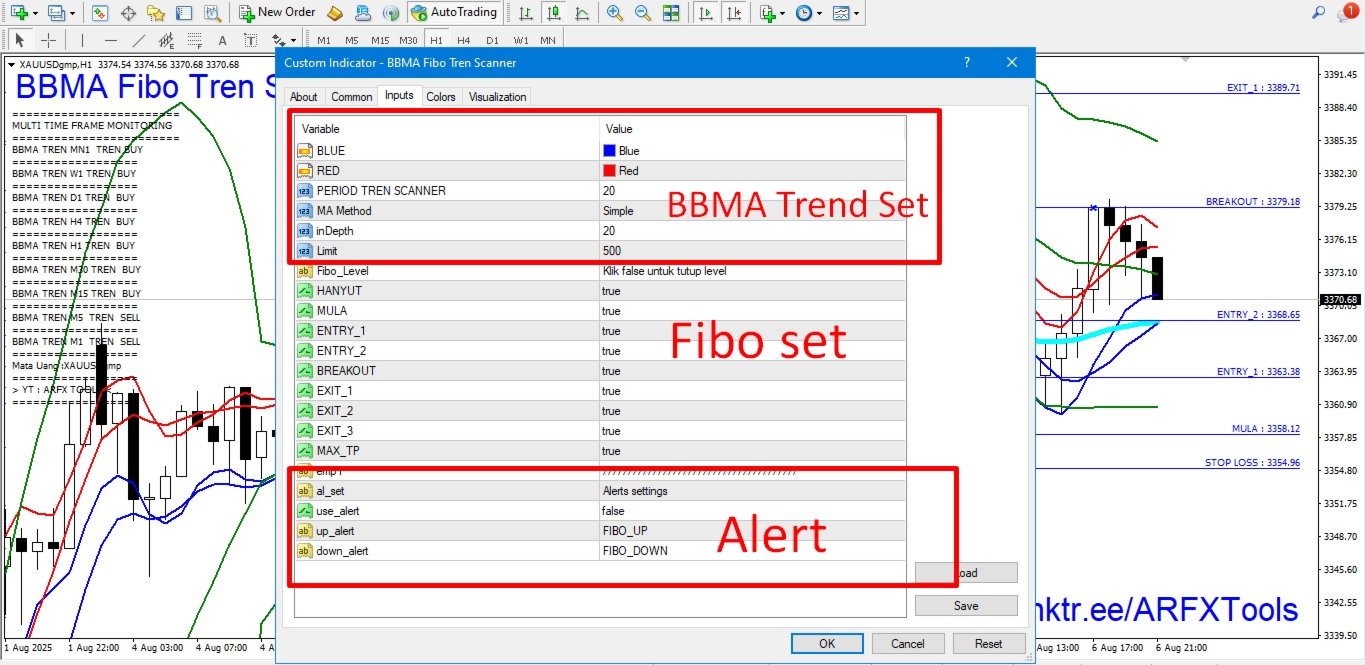Edit PERIOD TREN SCANNER value 20
The height and width of the screenshot is (665, 1365).
pos(752,190)
